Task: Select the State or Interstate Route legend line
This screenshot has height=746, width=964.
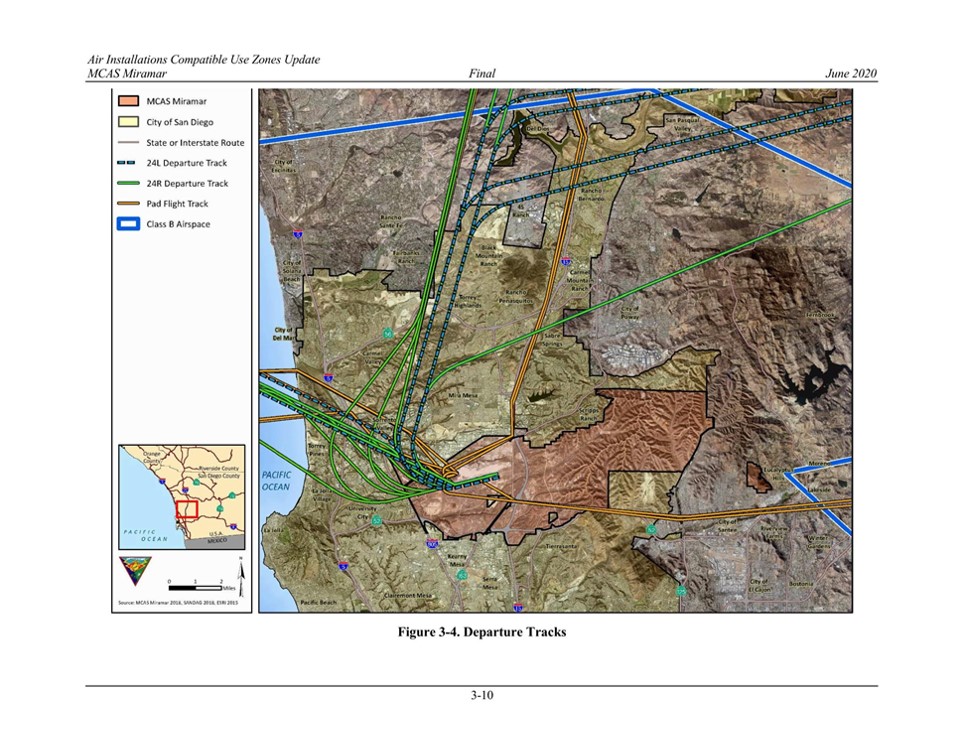Action: pos(128,143)
